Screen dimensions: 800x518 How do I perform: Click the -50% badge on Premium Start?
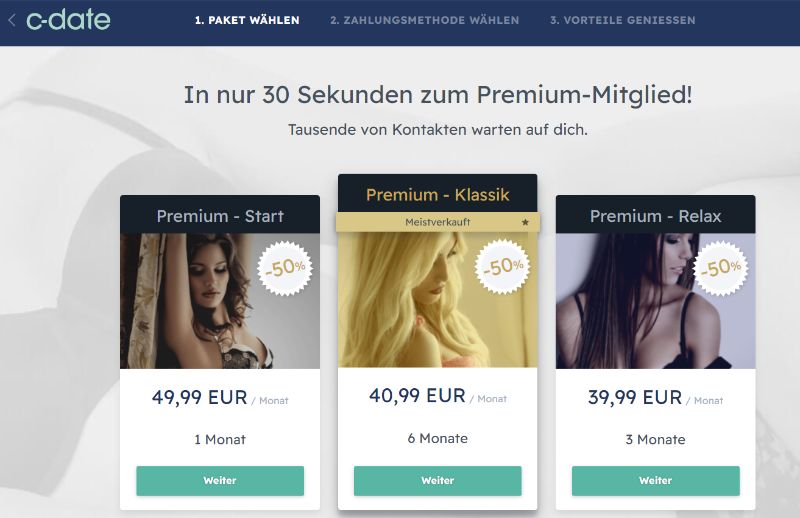(x=285, y=268)
